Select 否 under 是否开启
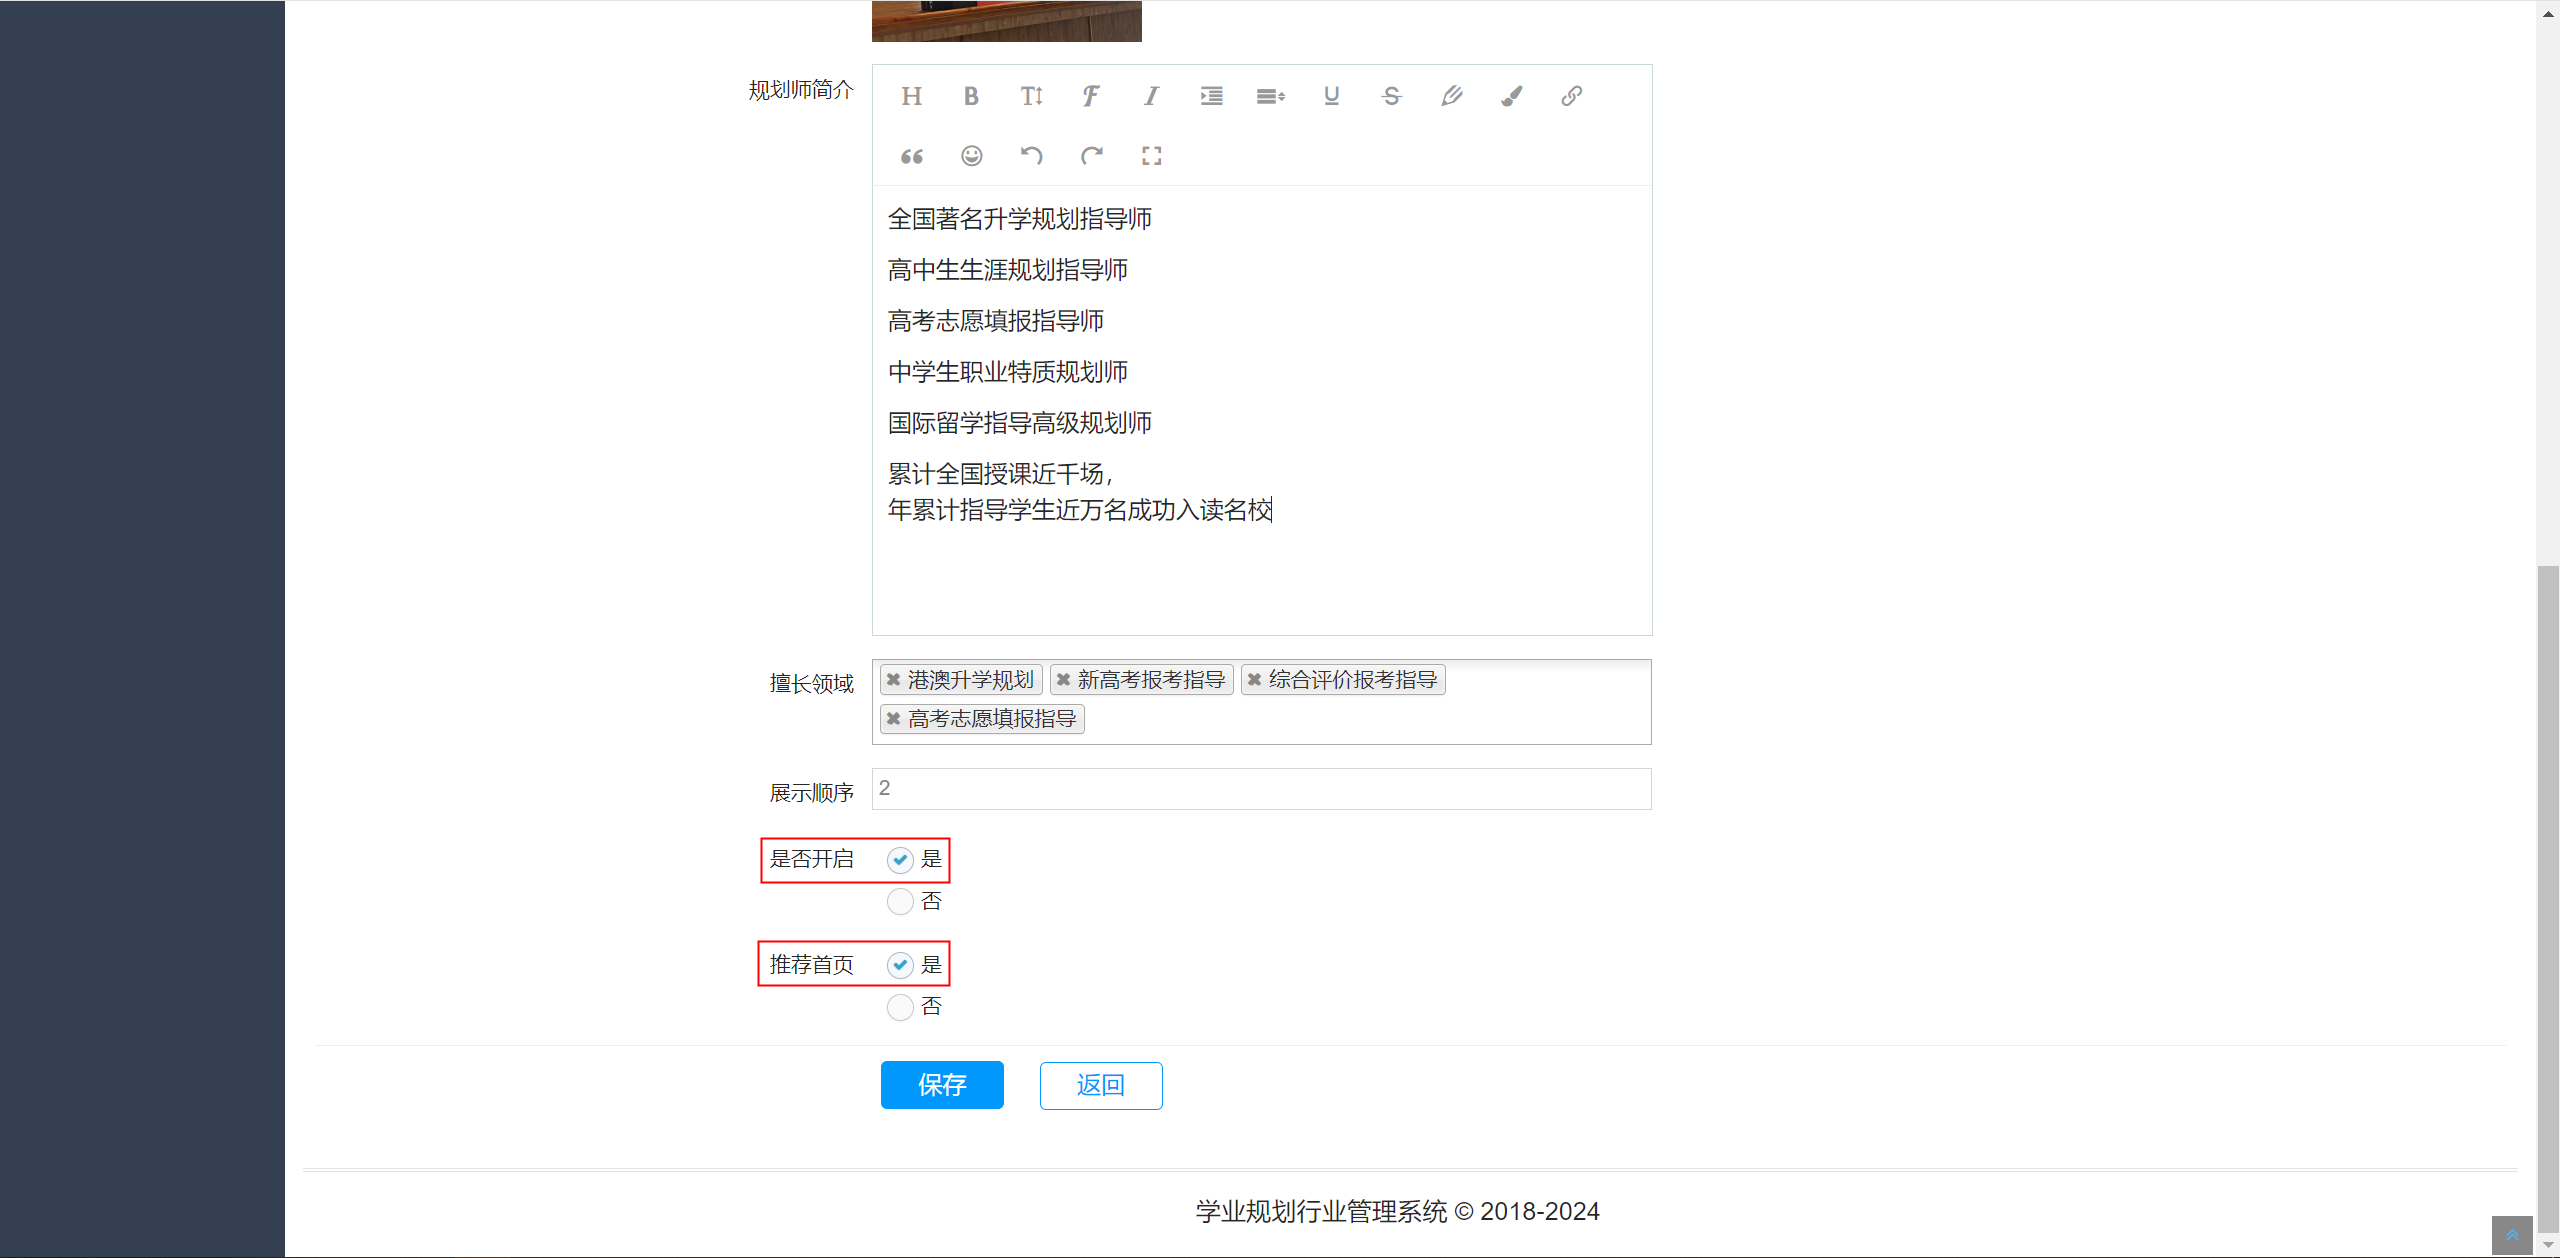Viewport: 2560px width, 1258px height. coord(898,901)
